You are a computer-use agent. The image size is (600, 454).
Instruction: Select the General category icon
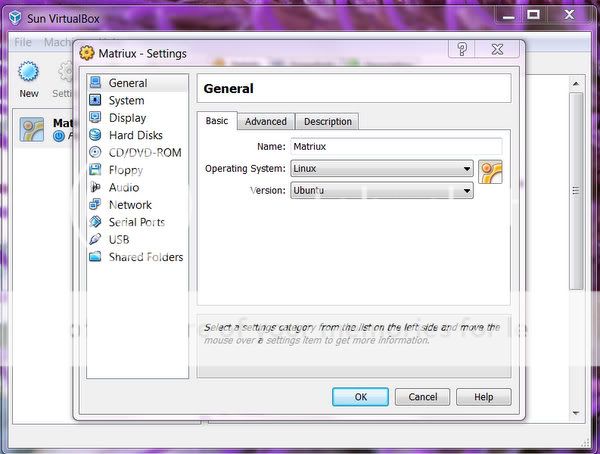click(x=95, y=82)
